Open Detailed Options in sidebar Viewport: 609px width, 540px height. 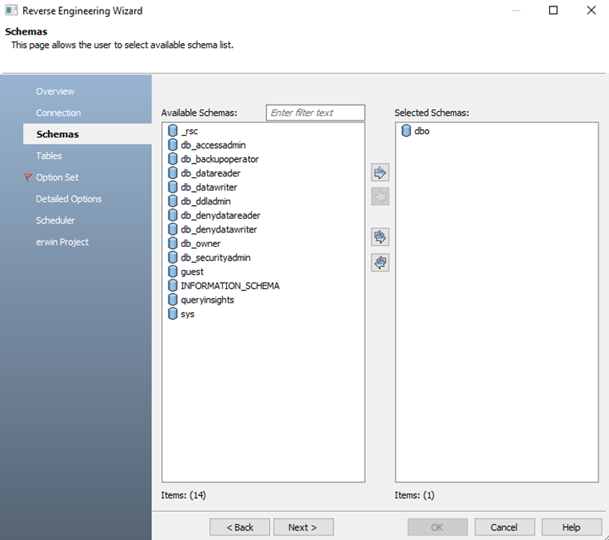[x=69, y=199]
